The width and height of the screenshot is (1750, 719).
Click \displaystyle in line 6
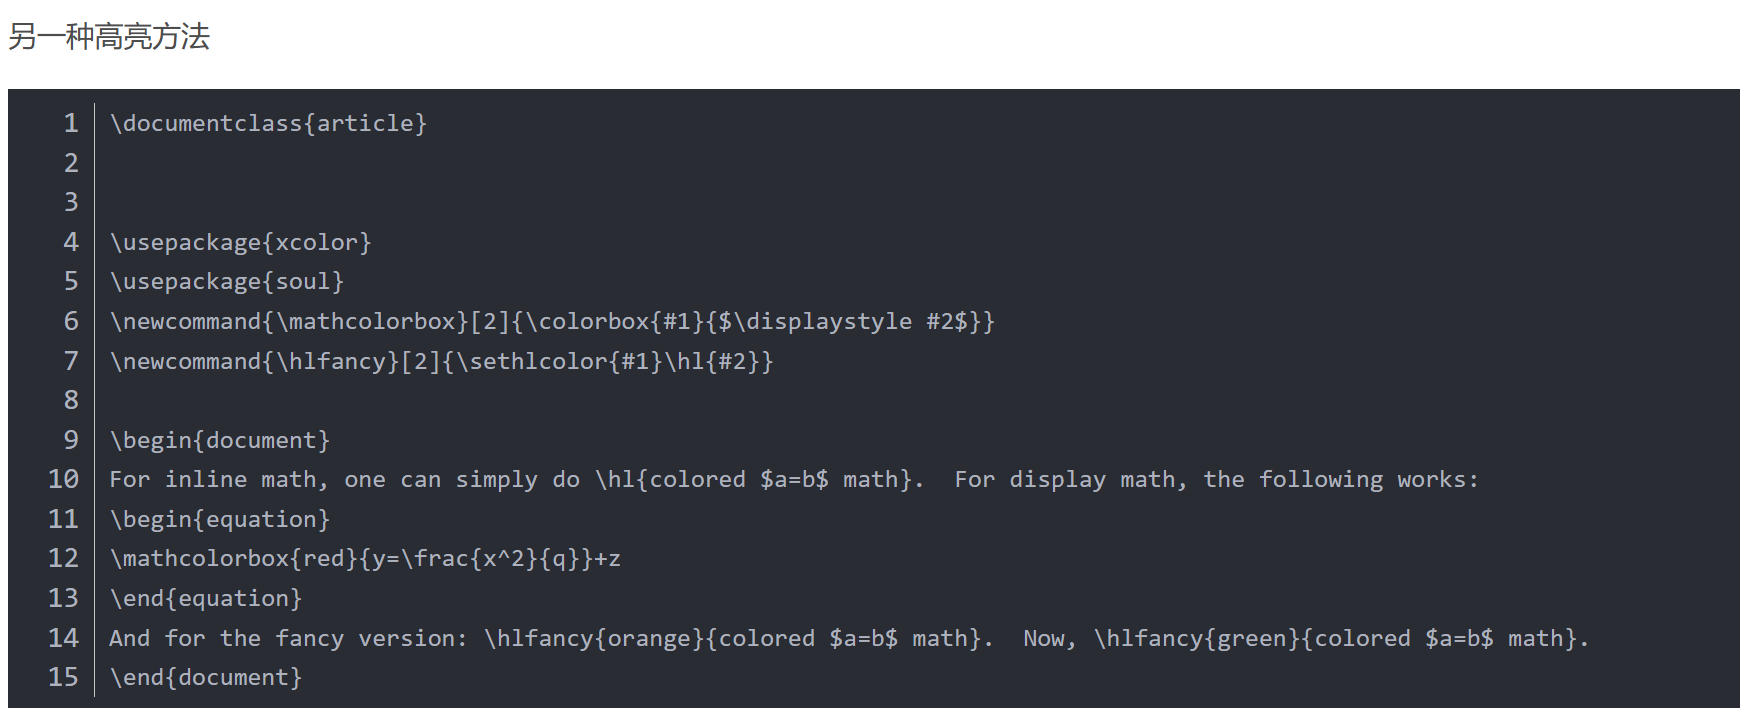[x=822, y=321]
